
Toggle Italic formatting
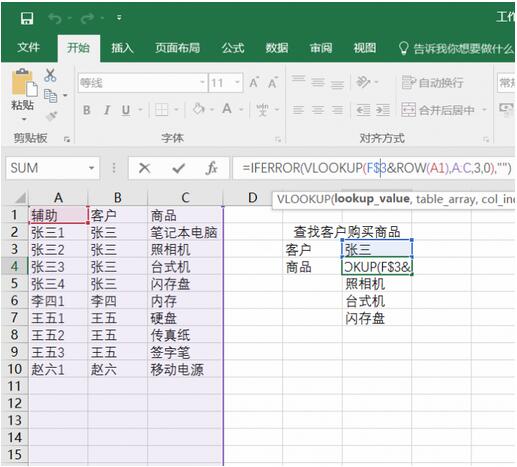tap(107, 110)
